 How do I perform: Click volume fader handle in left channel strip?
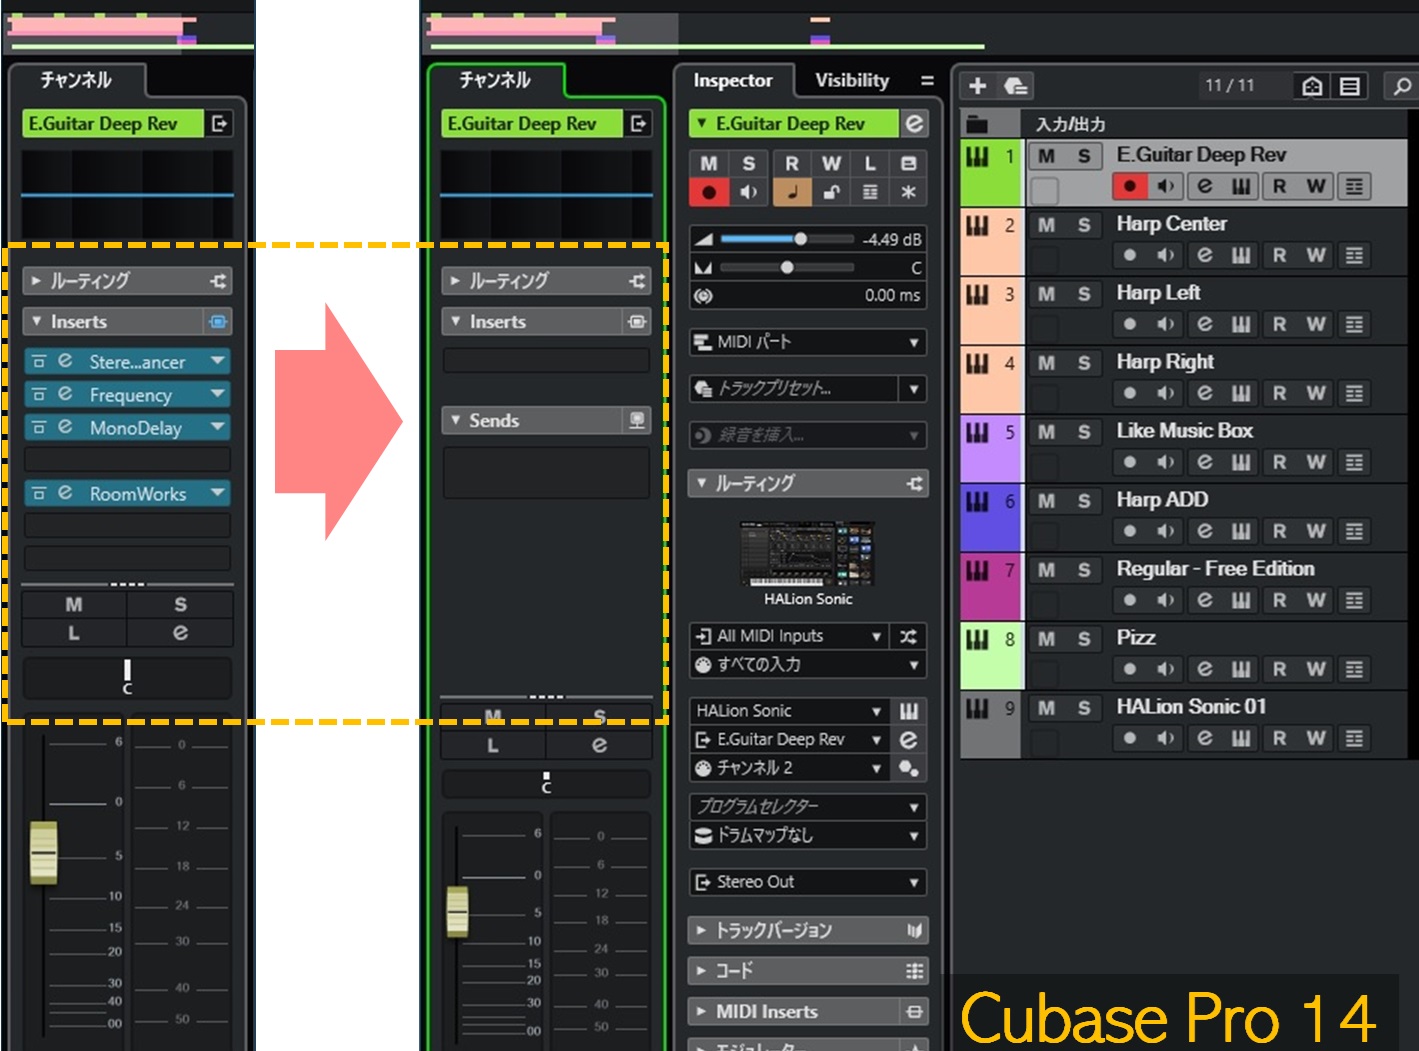click(x=43, y=852)
